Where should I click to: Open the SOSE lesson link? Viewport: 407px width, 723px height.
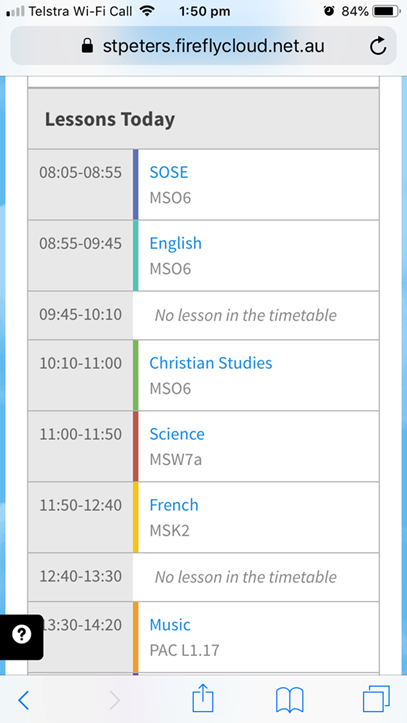coord(169,172)
